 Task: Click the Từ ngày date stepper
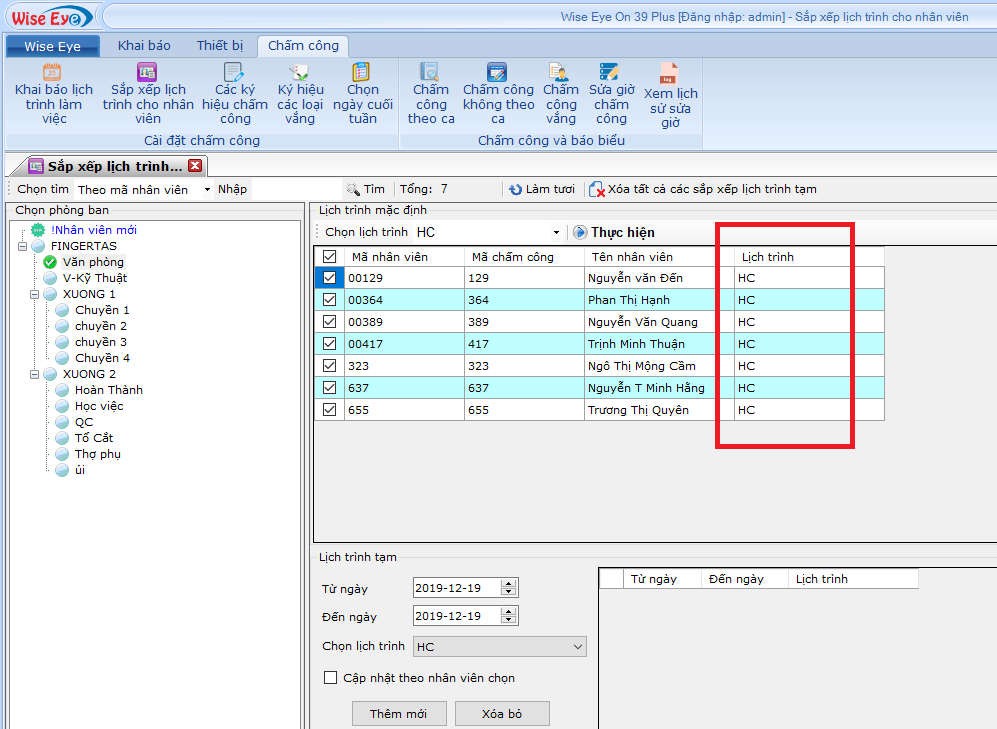coord(509,588)
